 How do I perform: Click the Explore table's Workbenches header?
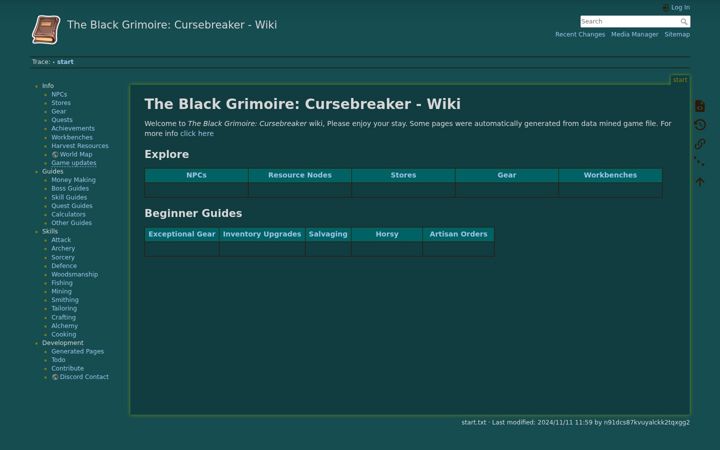tap(610, 175)
